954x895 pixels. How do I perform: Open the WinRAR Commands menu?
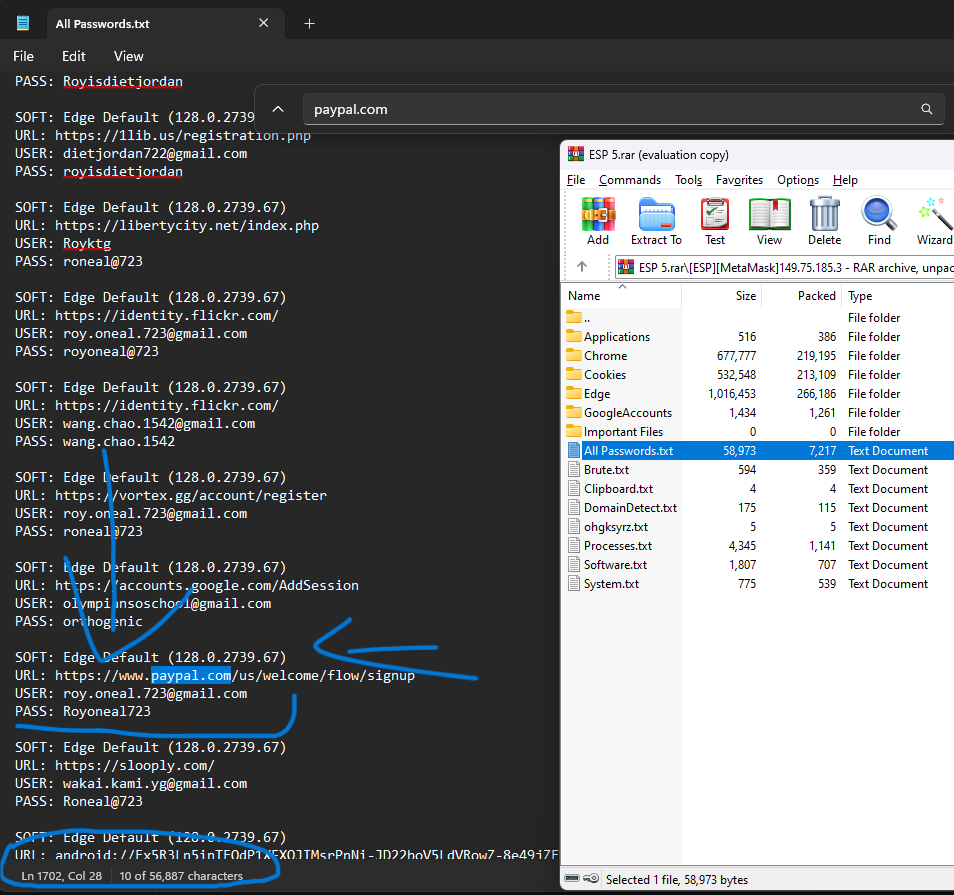[630, 179]
